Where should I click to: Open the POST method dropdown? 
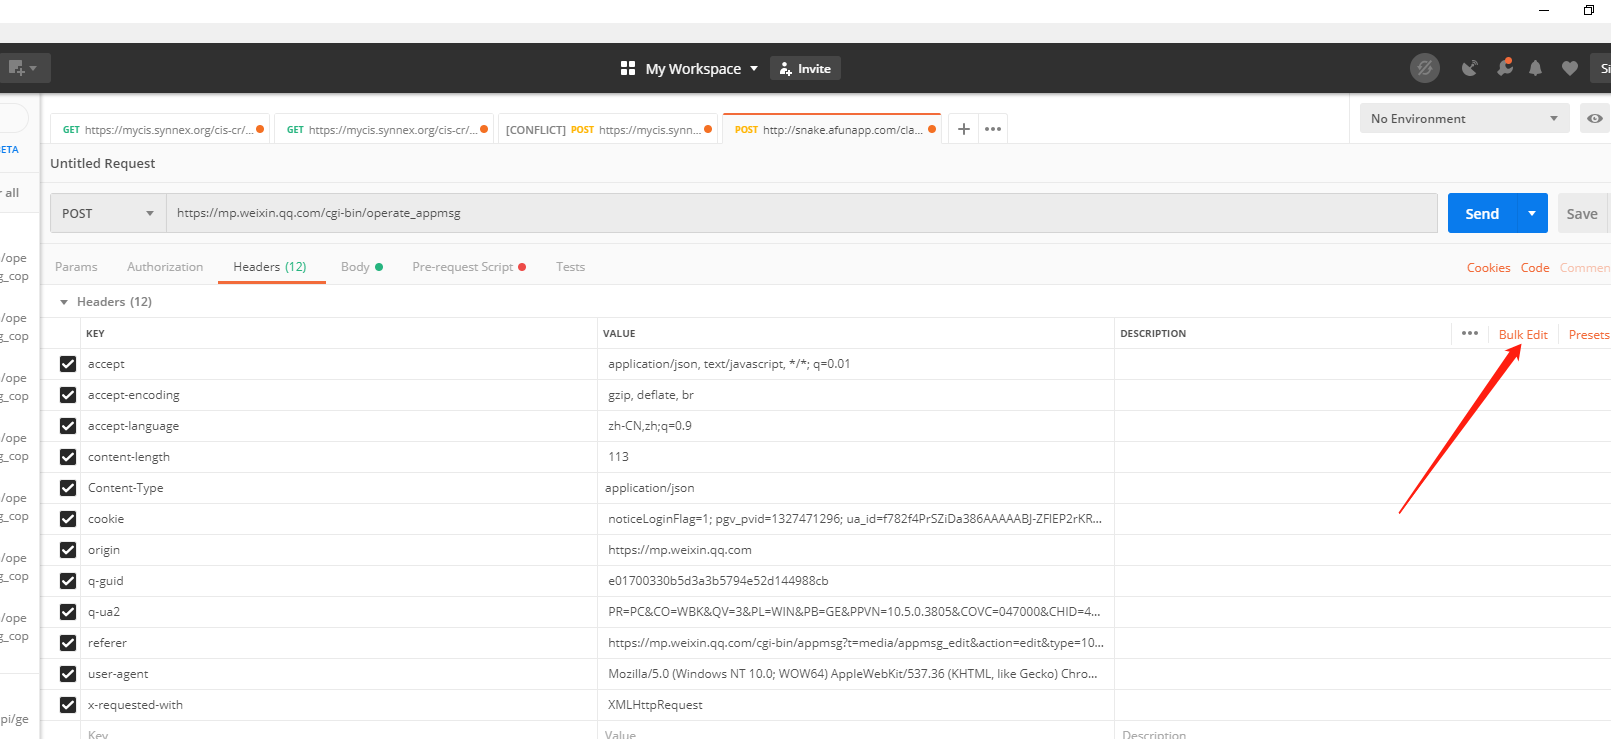pyautogui.click(x=108, y=213)
